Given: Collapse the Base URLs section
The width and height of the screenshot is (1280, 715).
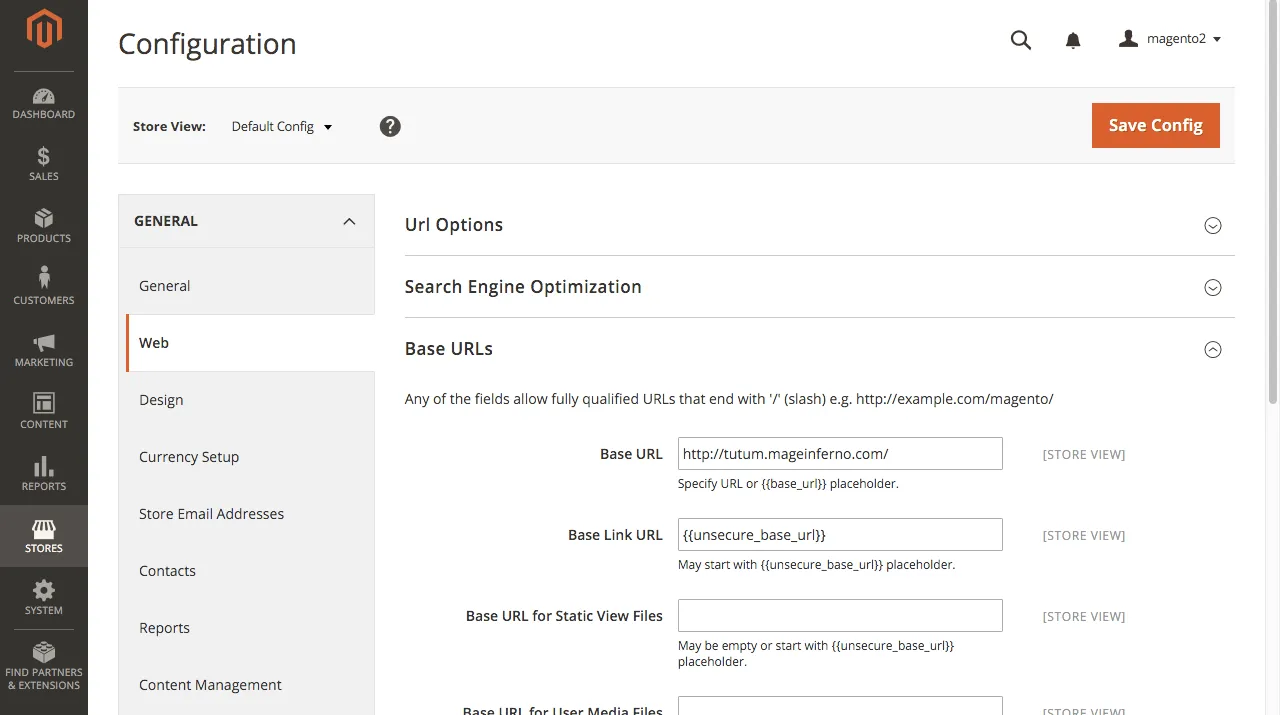Looking at the screenshot, I should (1213, 349).
